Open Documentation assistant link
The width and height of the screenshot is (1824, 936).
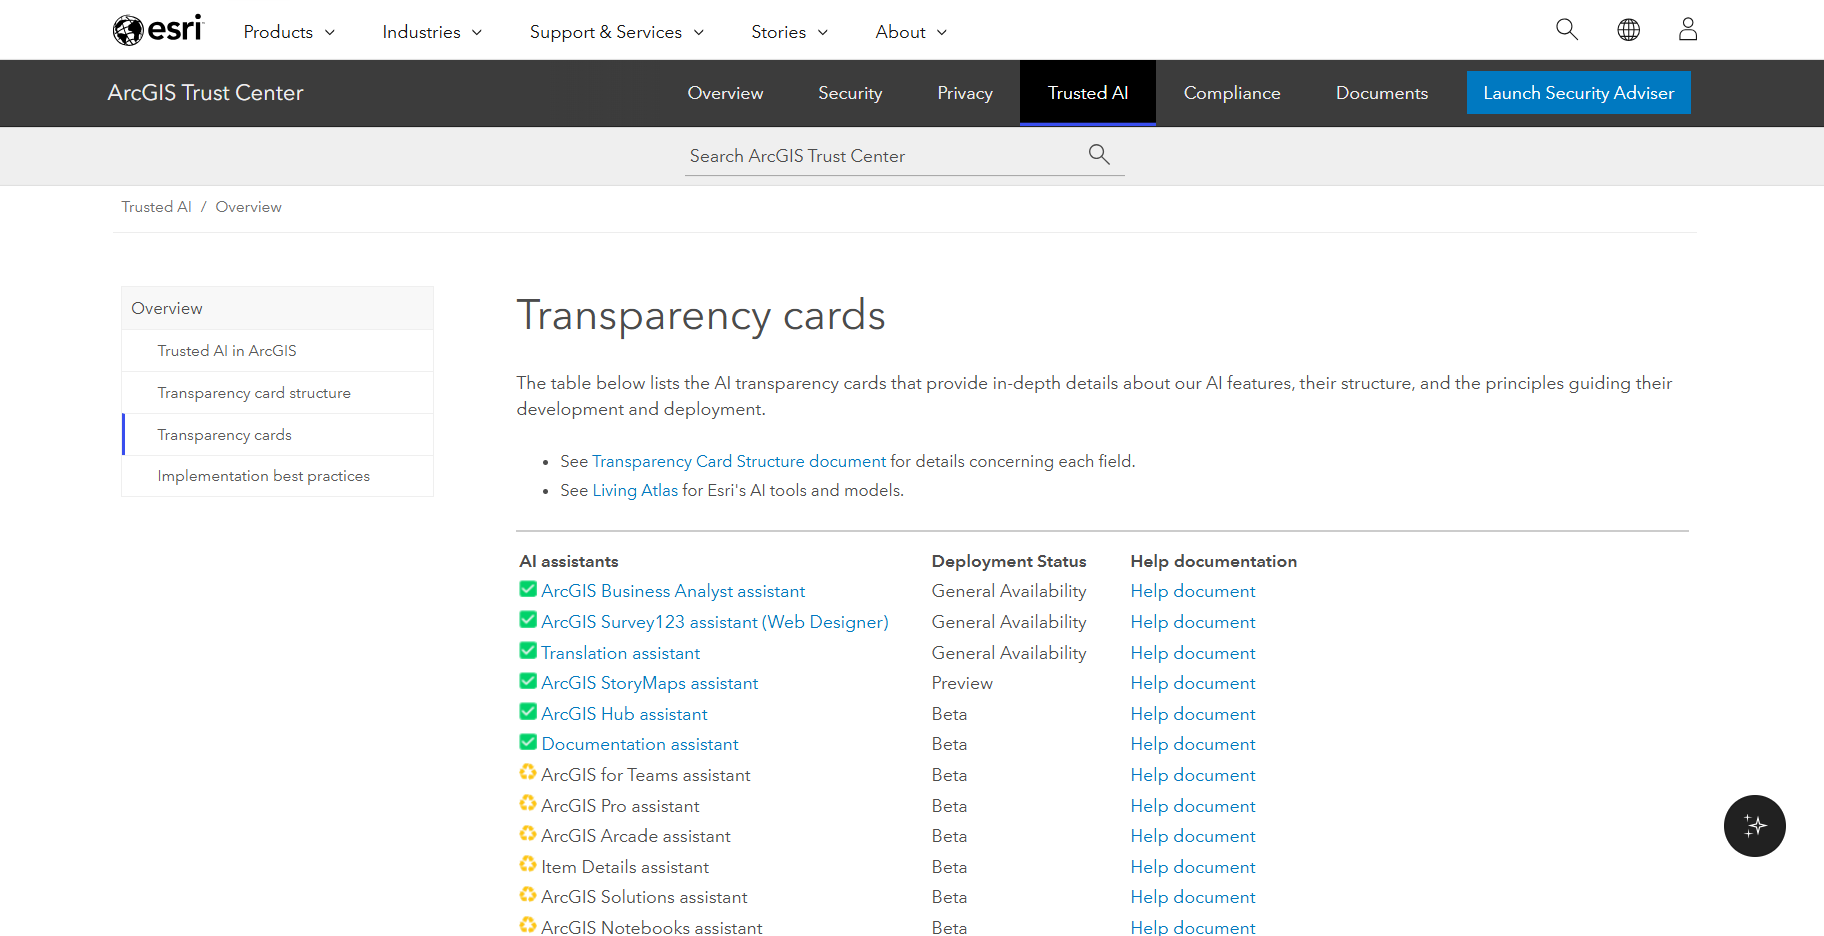click(x=640, y=744)
